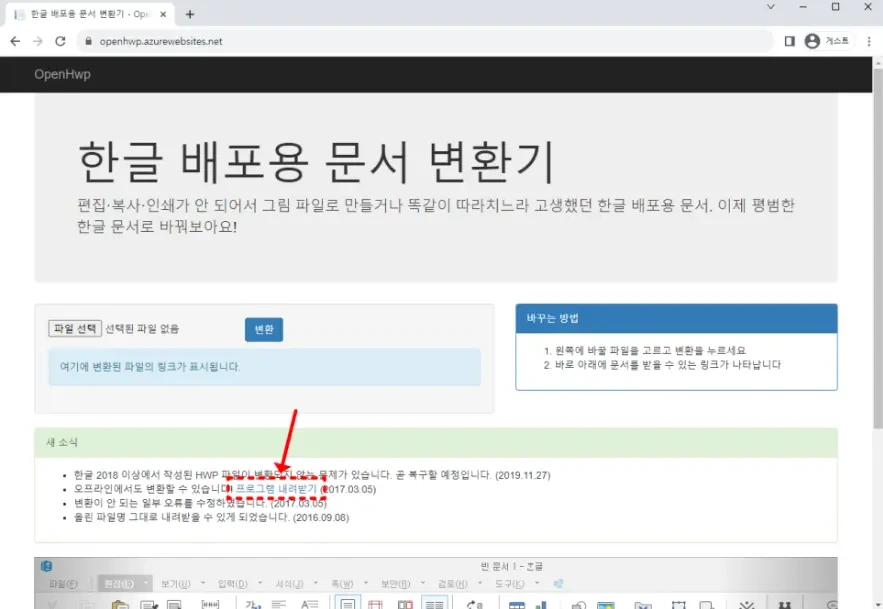Viewport: 883px width, 609px height.
Task: Expand the arrow next to 입력(D)
Action: (x=260, y=583)
